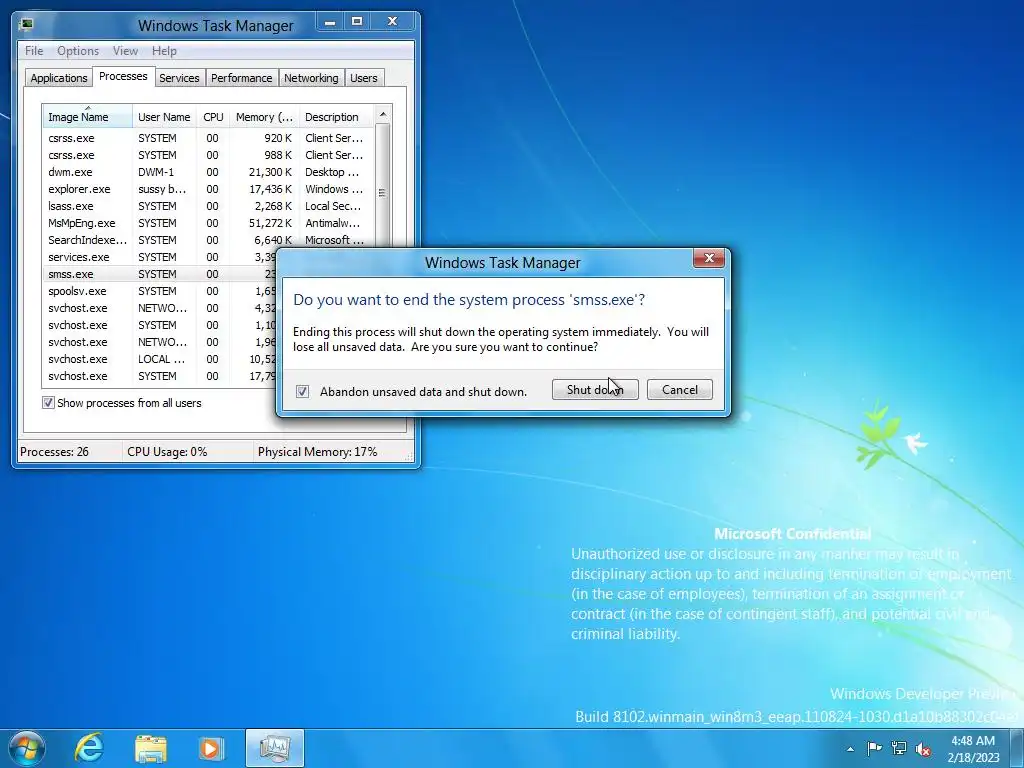The image size is (1024, 768).
Task: Minimize the Task Manager window
Action: tap(330, 22)
